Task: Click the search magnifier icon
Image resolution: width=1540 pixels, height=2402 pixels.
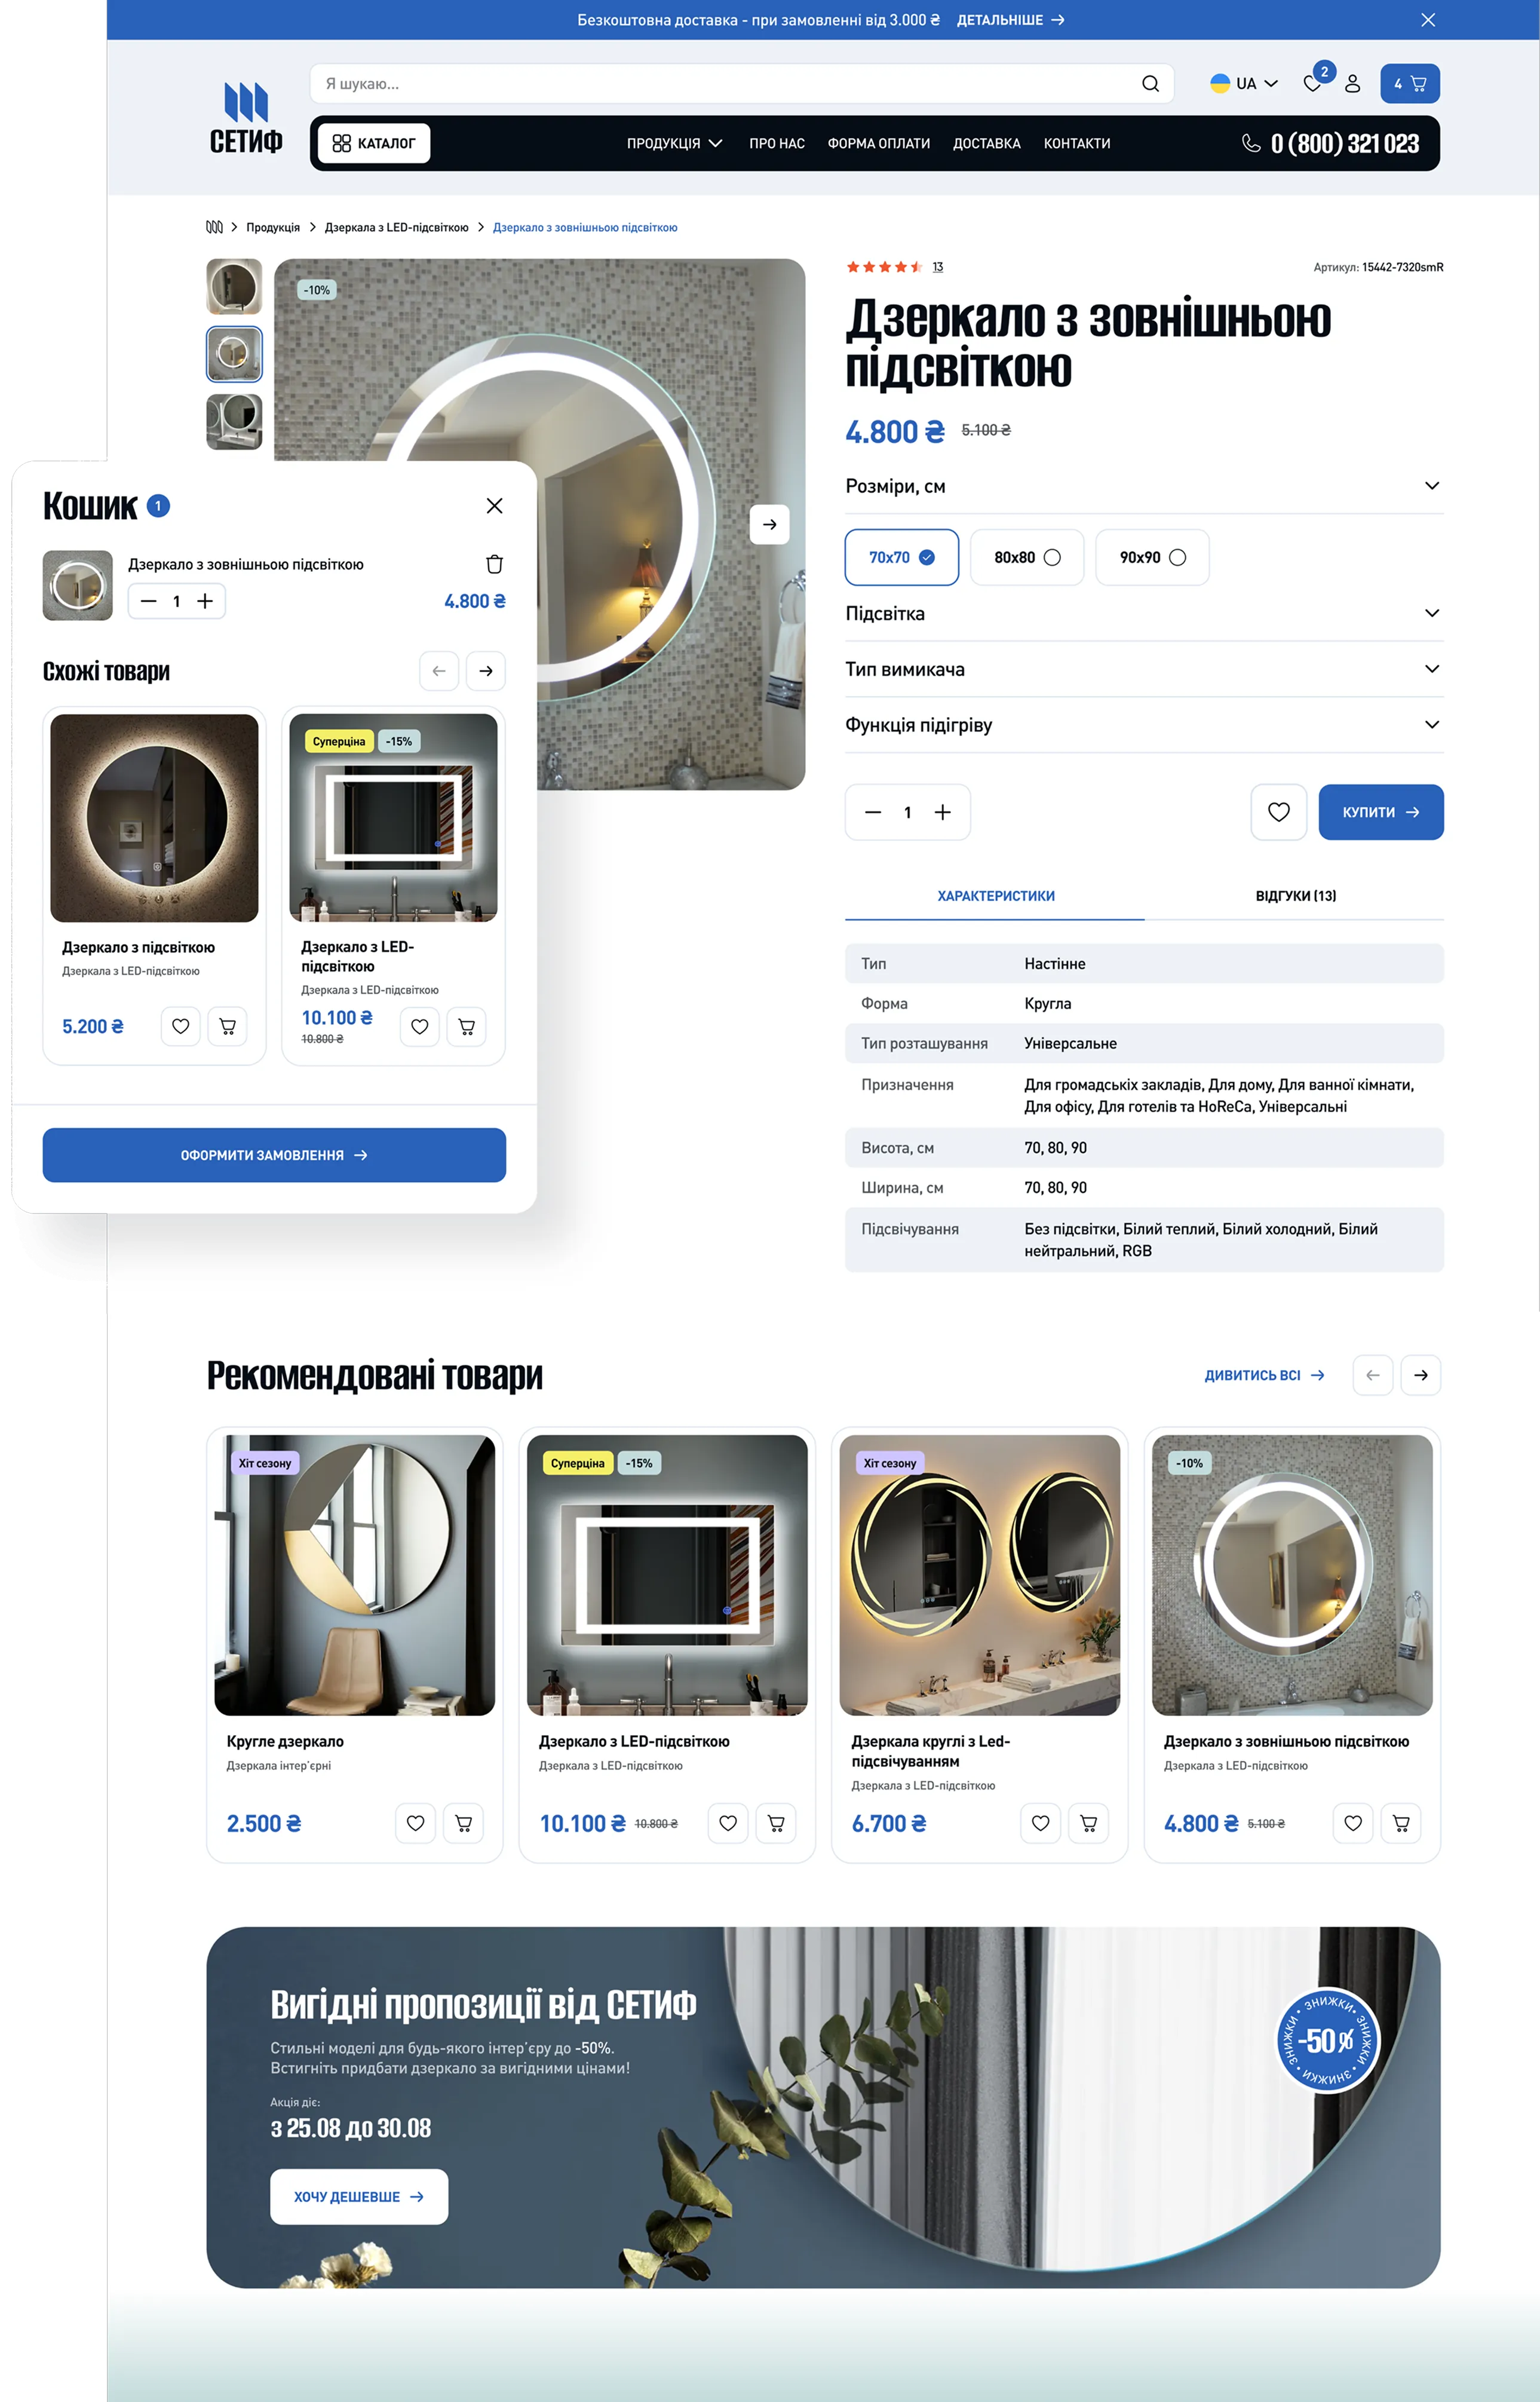Action: click(1150, 84)
